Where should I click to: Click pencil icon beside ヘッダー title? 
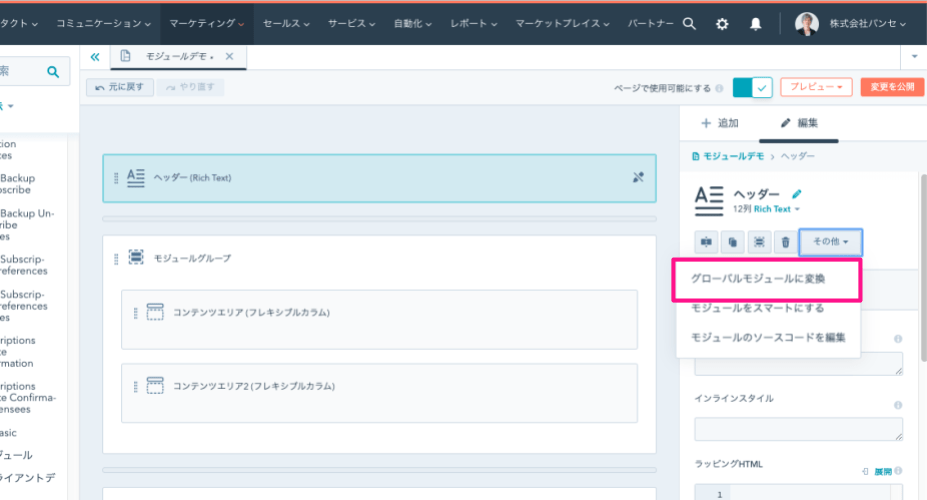click(x=797, y=193)
